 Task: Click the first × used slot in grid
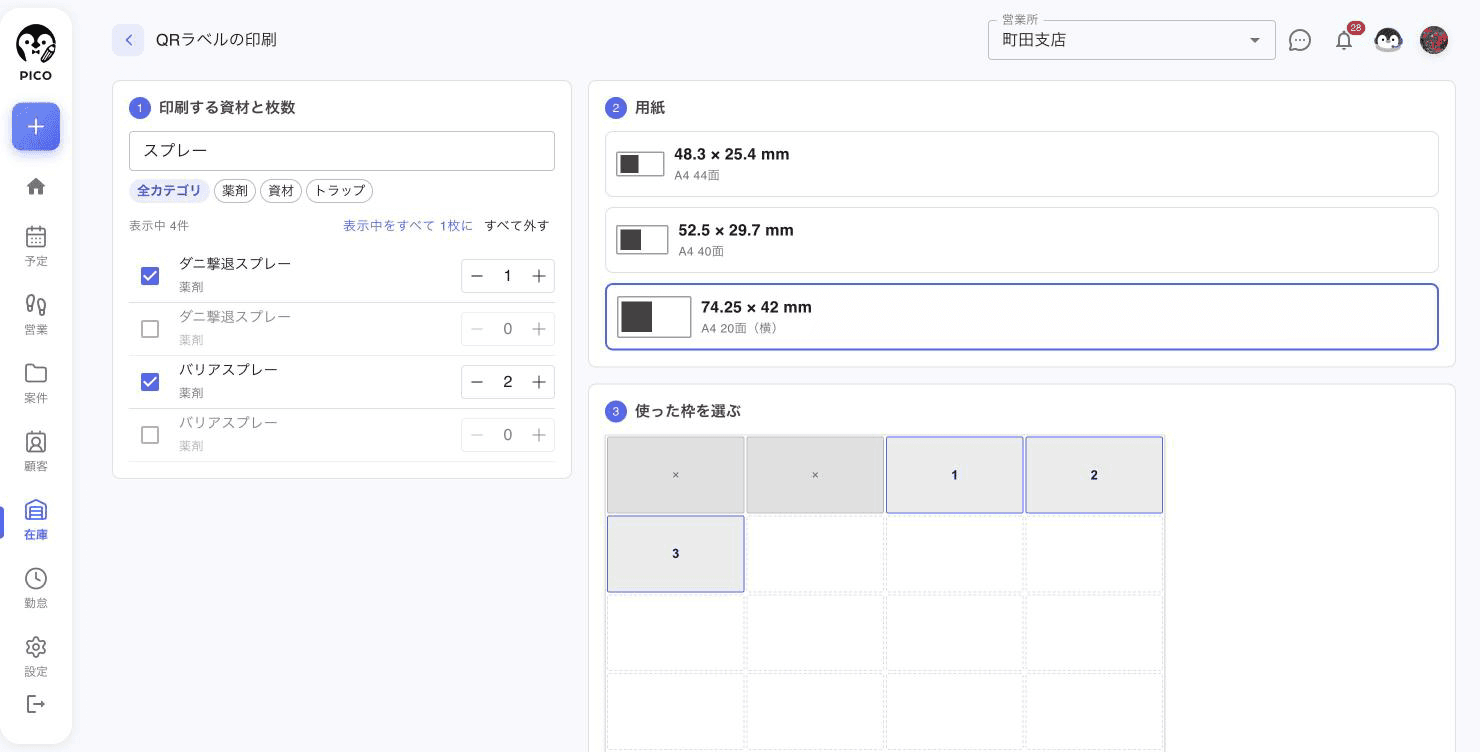676,475
